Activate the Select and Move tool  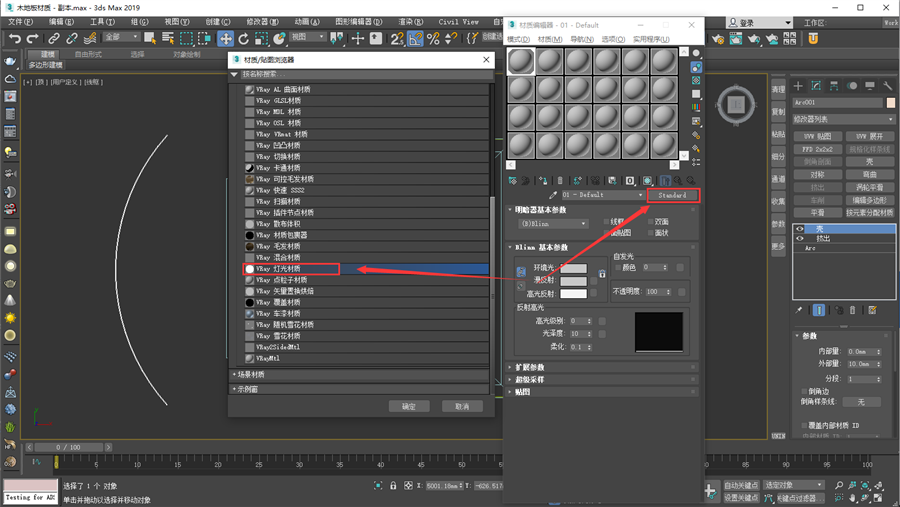[226, 38]
